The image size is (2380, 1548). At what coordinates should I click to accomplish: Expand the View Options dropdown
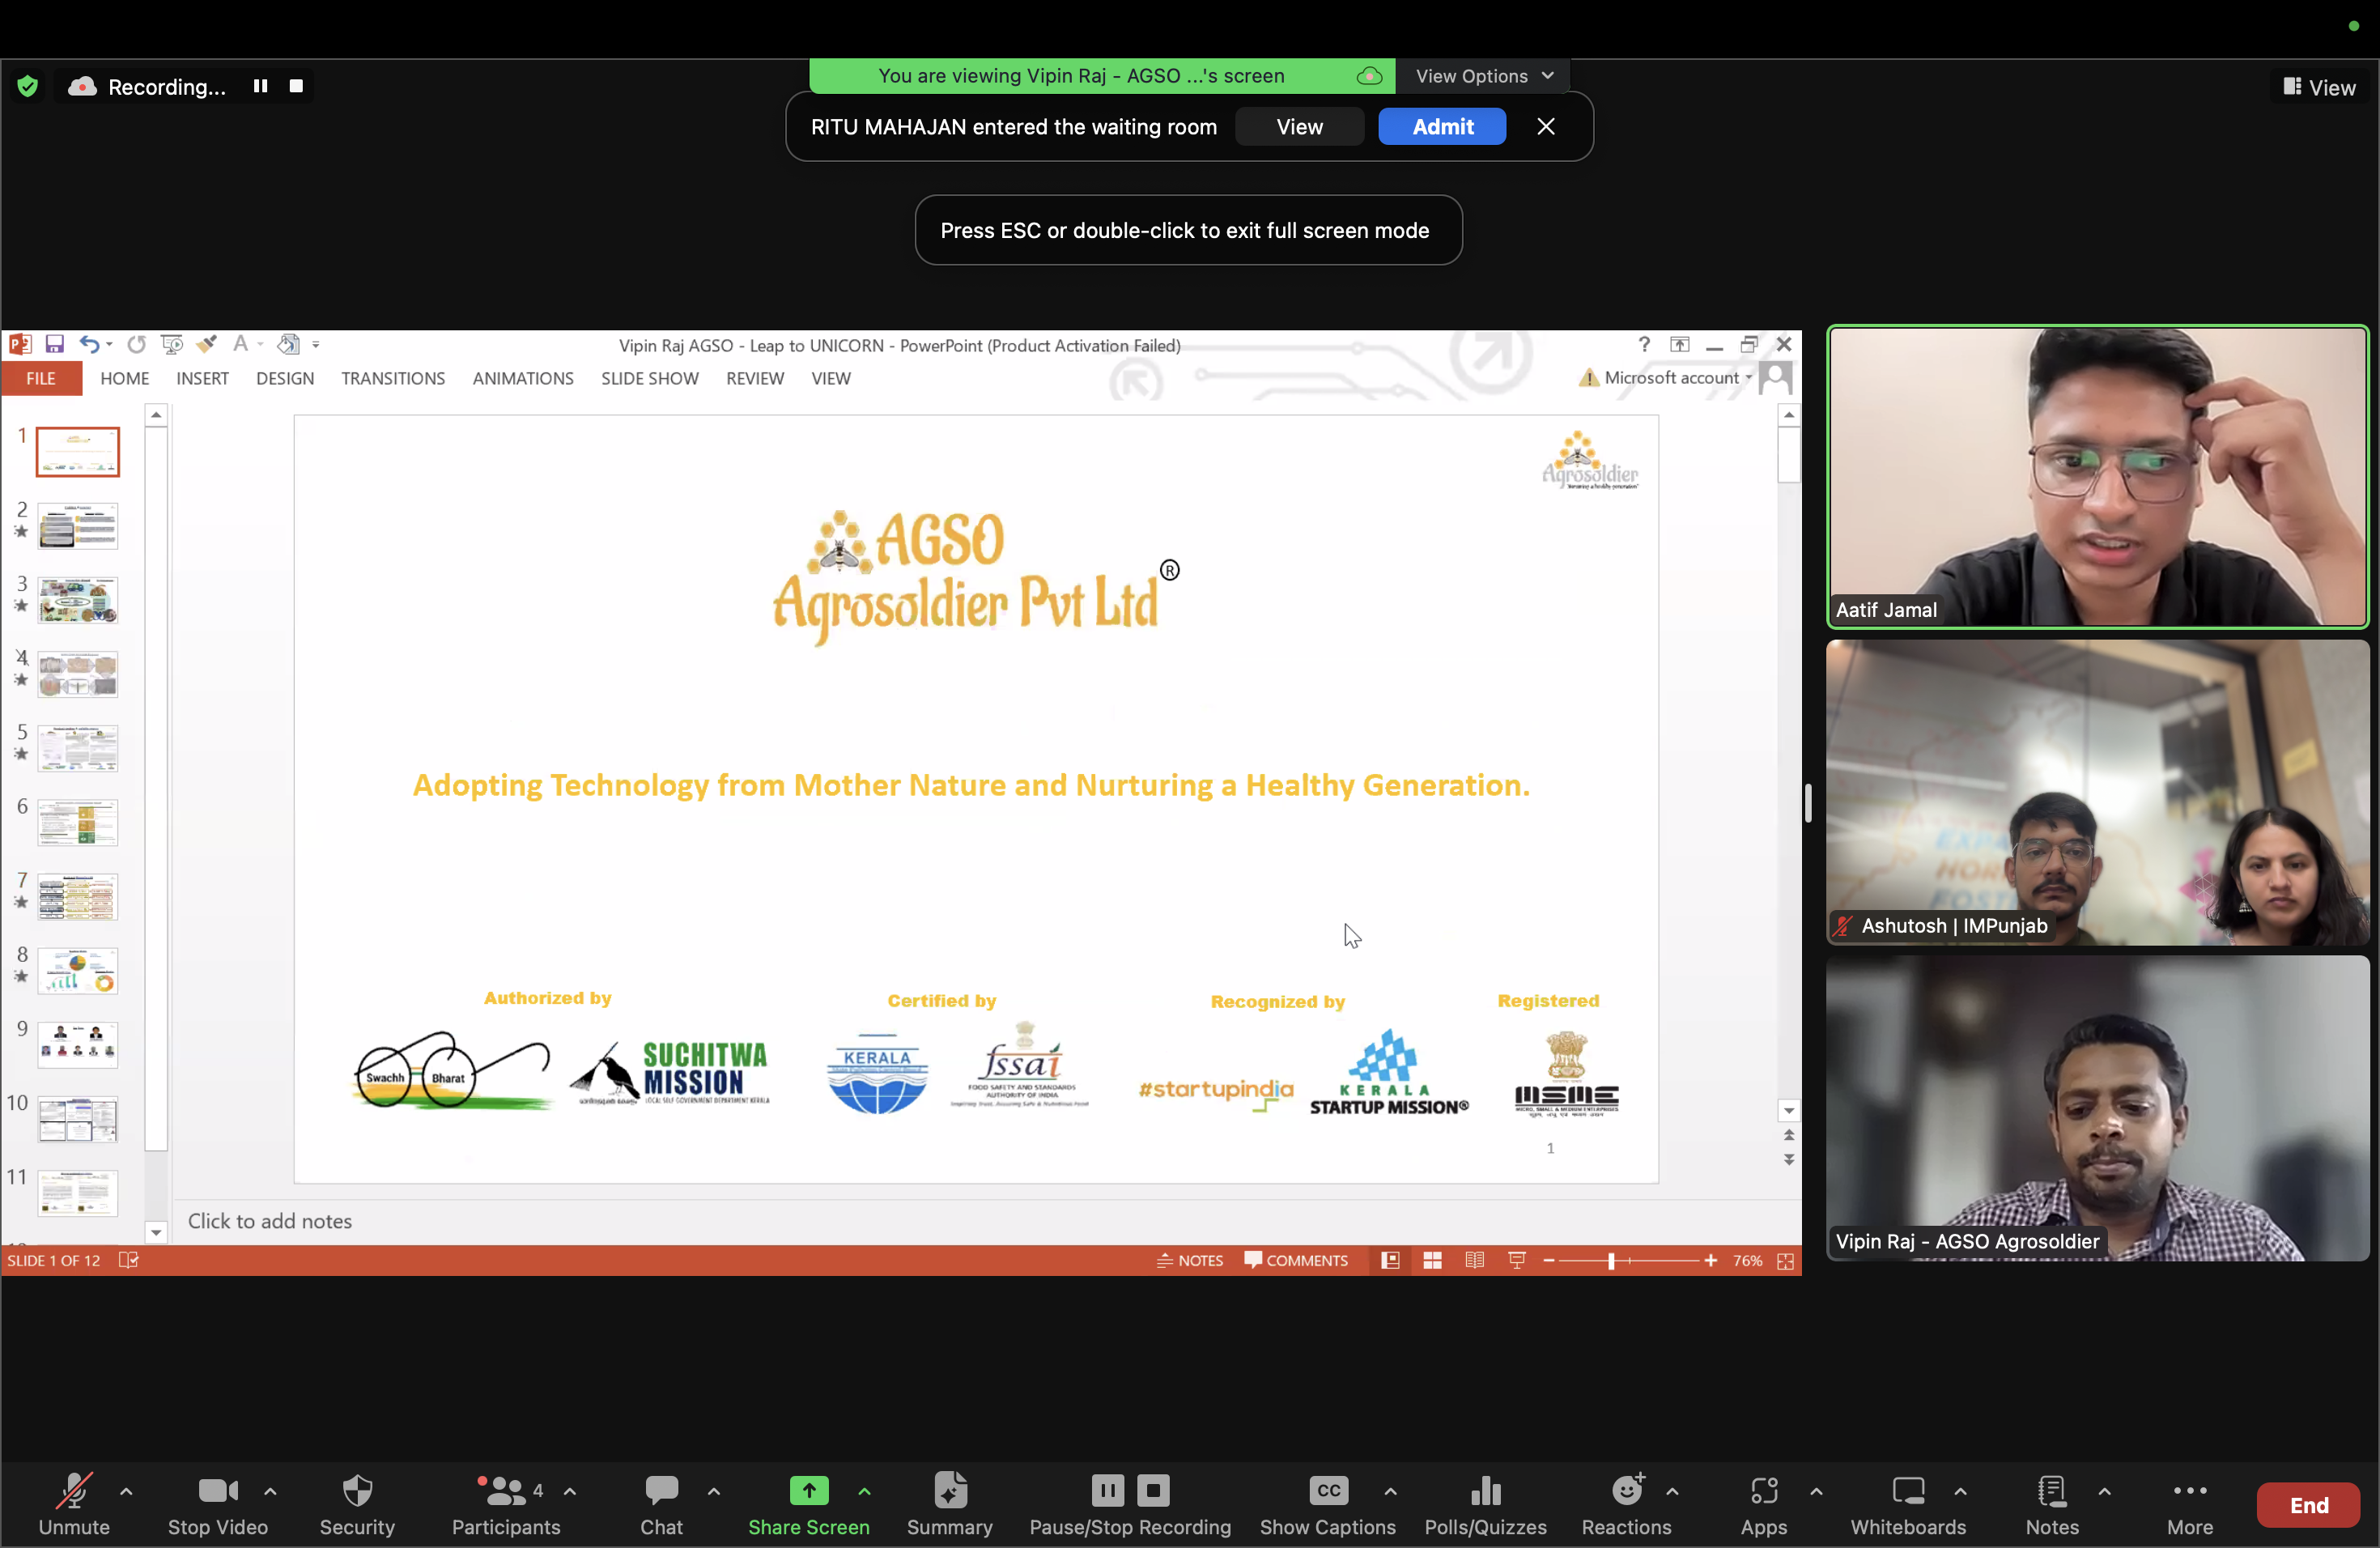[x=1483, y=76]
